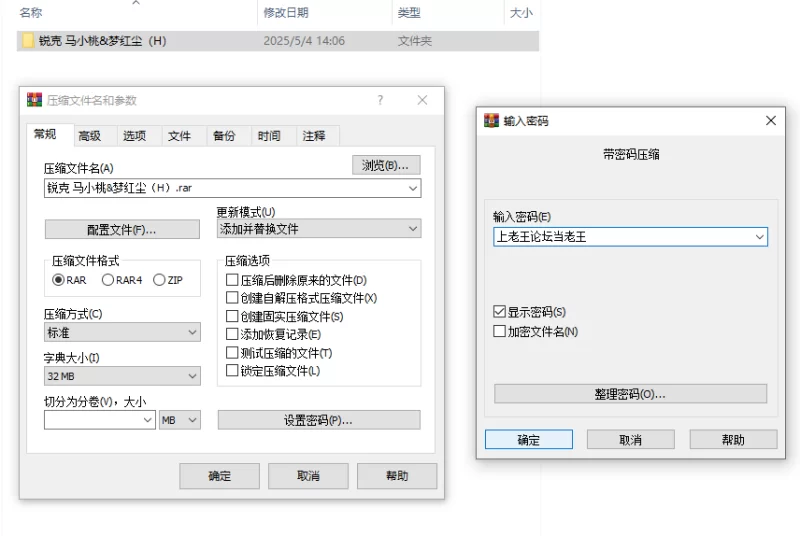Image resolution: width=800 pixels, height=536 pixels.
Task: Click the WinRAR icon in archive dialog title bar
Action: coord(34,100)
